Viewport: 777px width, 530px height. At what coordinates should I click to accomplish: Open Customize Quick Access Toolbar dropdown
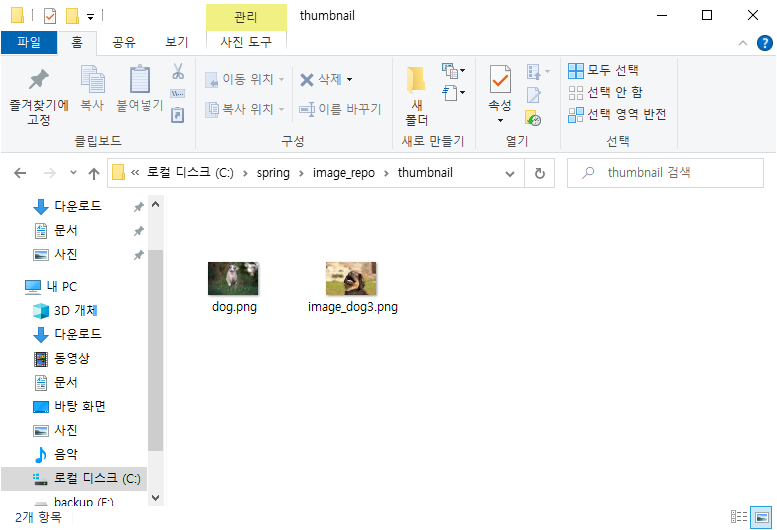[90, 16]
